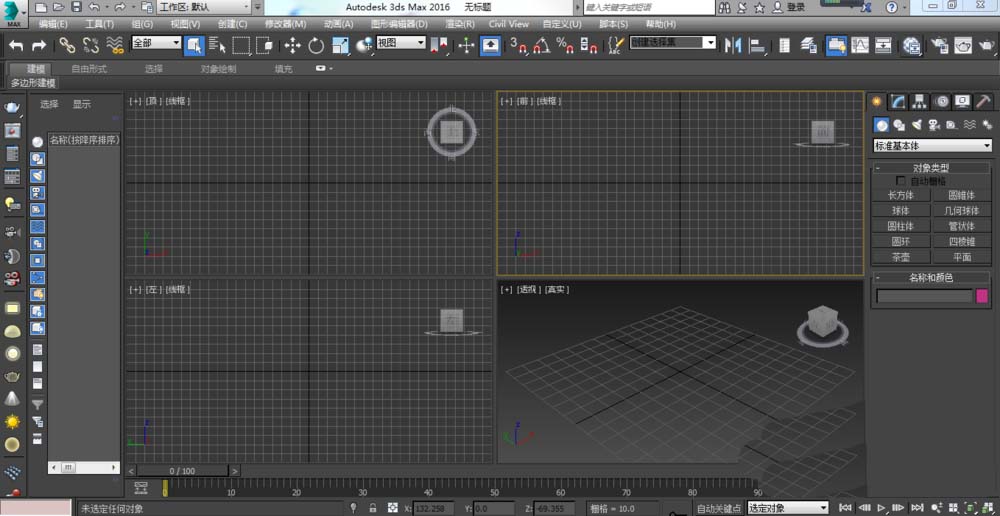Choose the Rectangular Selection Region tool
The image size is (1000, 516).
[x=241, y=45]
